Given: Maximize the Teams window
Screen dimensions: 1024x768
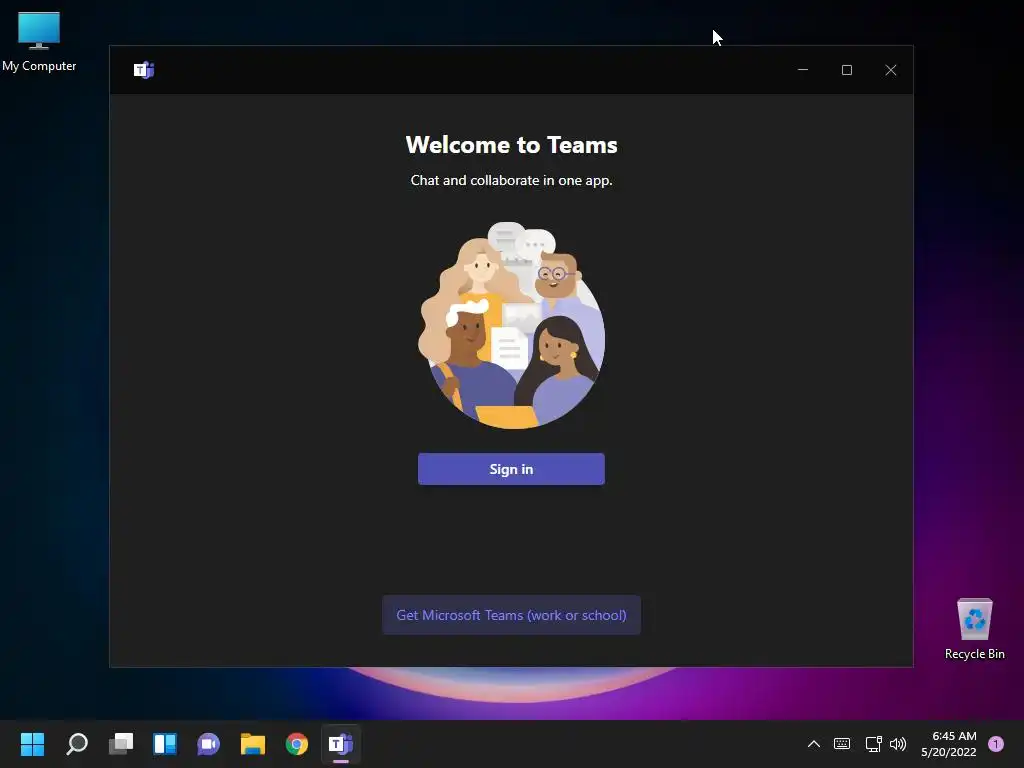Looking at the screenshot, I should 846,70.
